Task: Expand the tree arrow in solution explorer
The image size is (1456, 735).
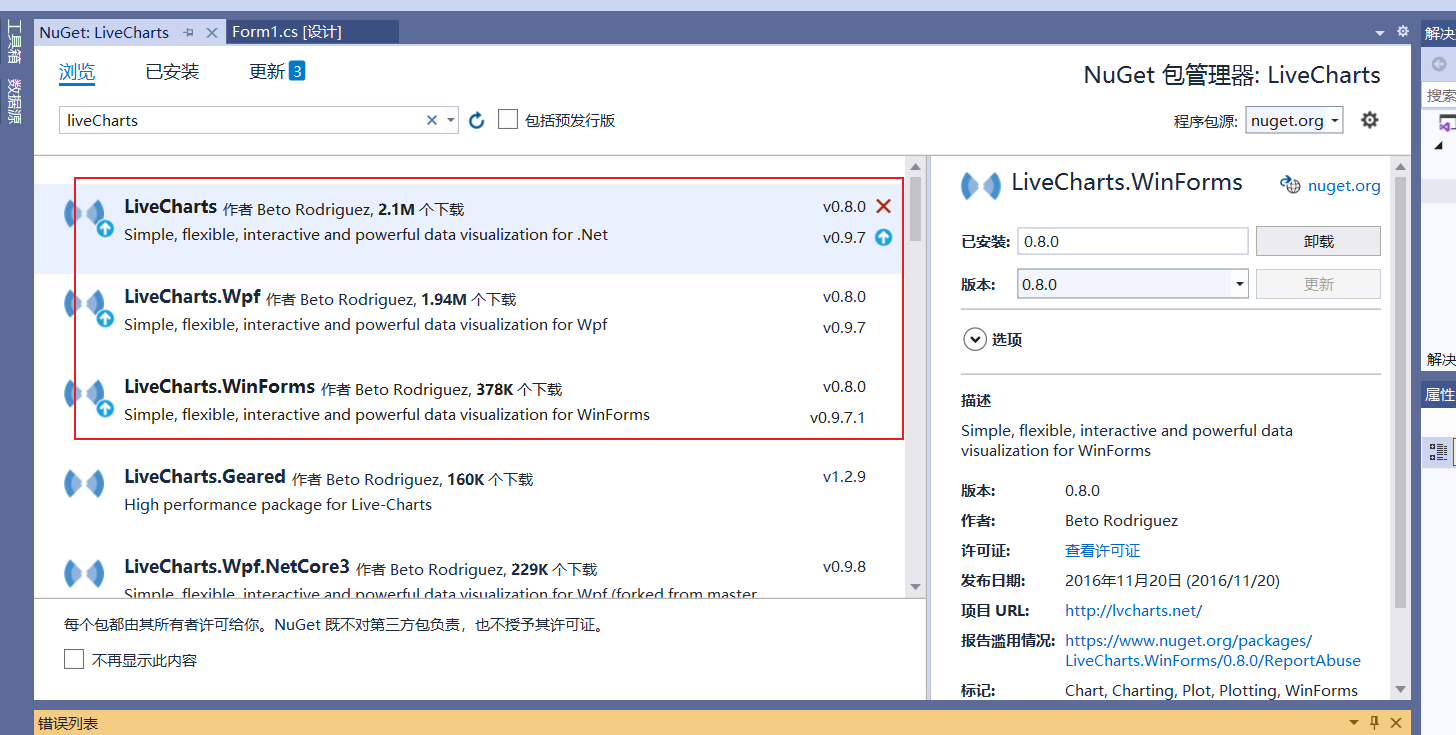Action: coord(1439,146)
